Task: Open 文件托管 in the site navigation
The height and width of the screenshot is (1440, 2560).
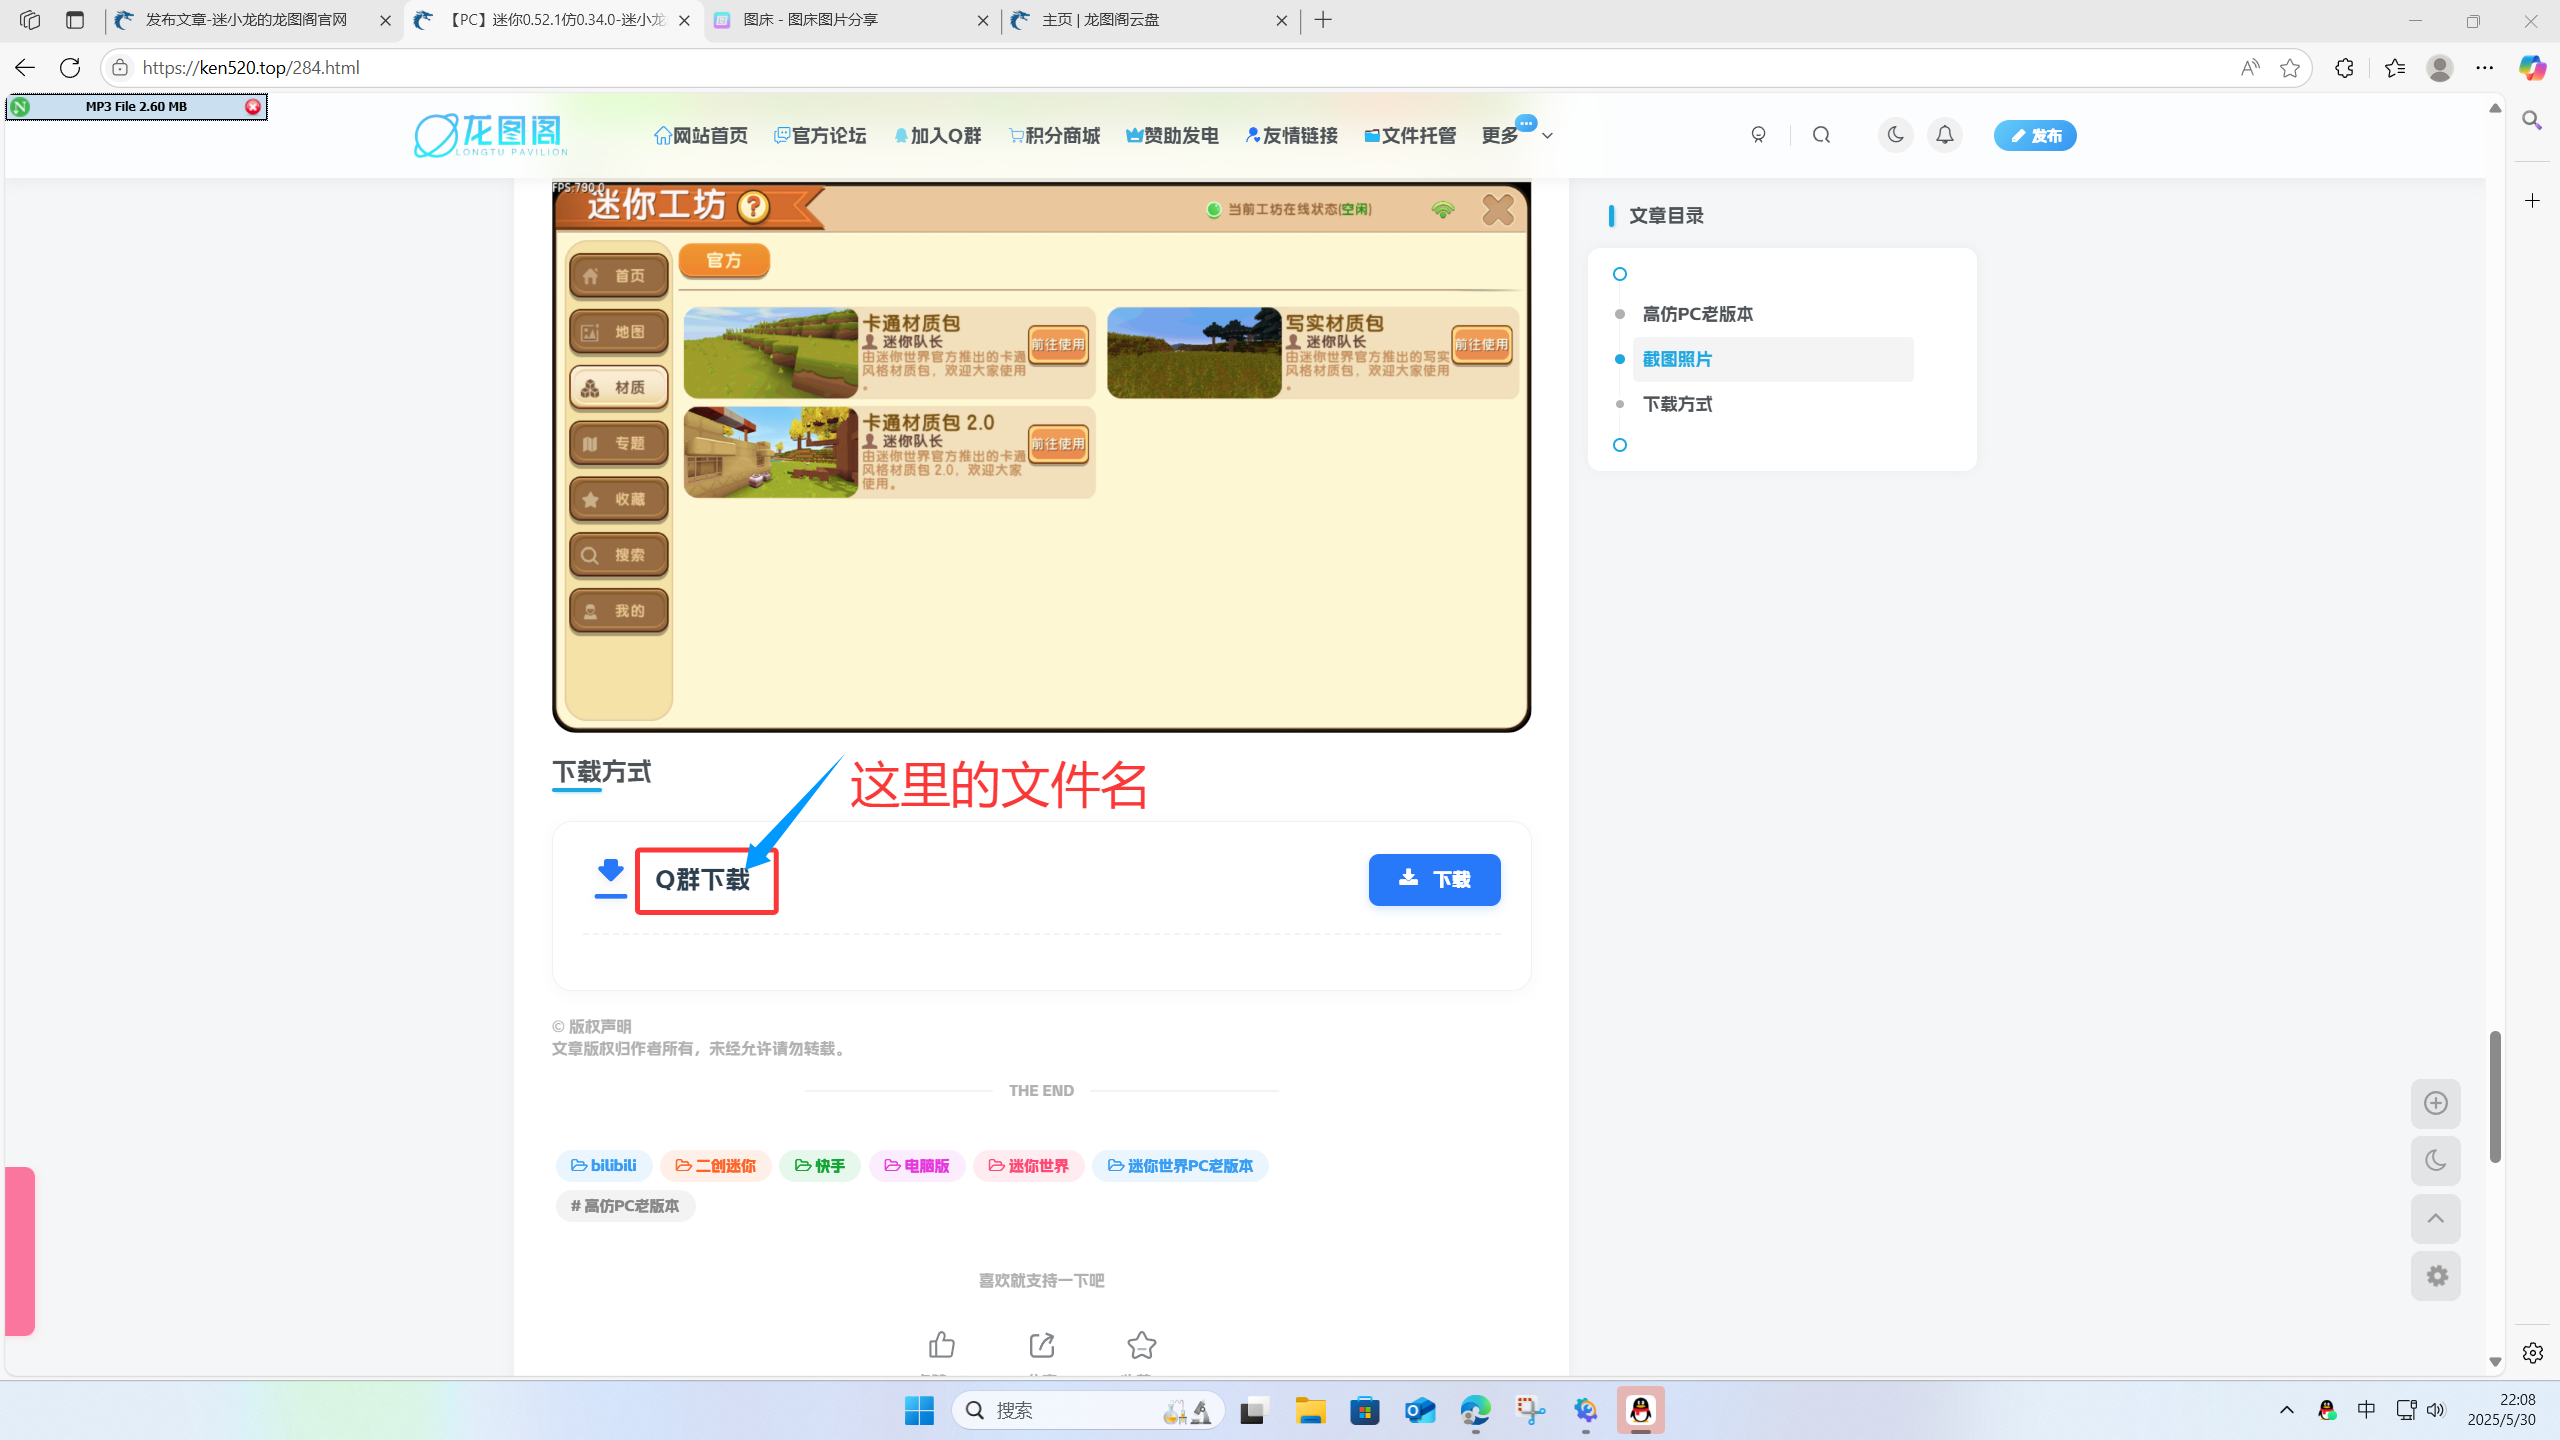Action: click(1410, 135)
